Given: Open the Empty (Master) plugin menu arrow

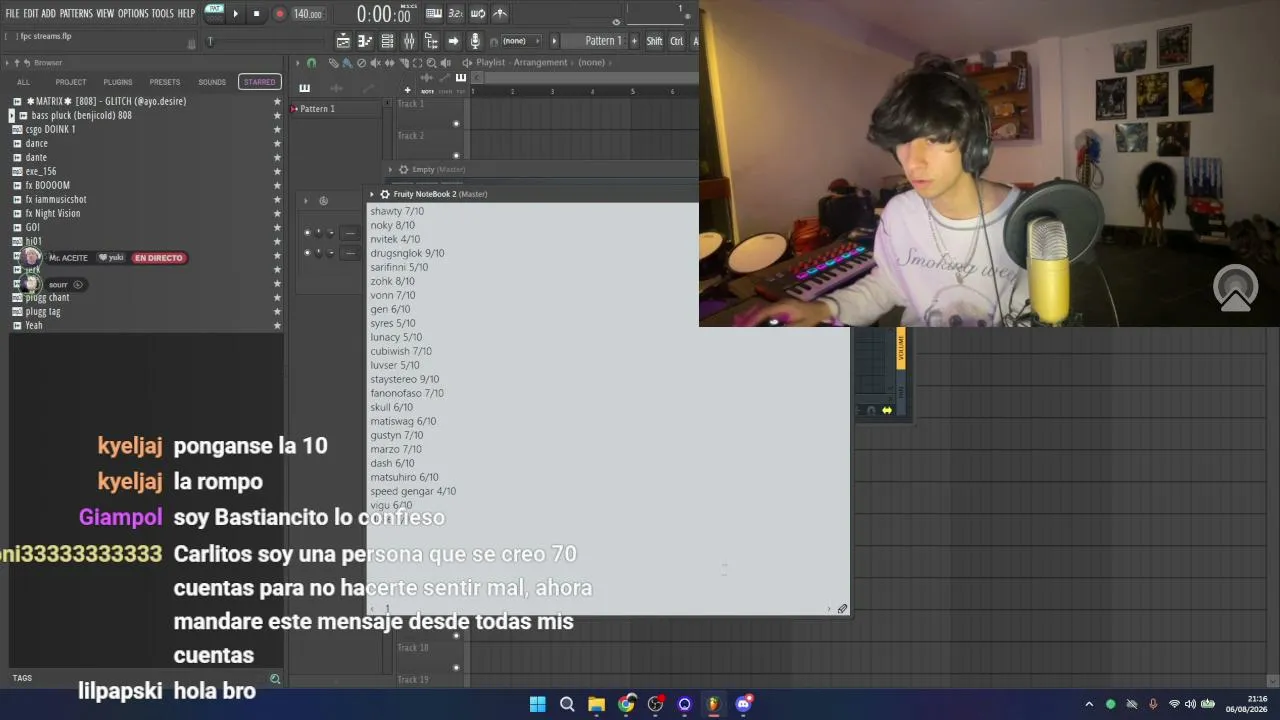Looking at the screenshot, I should pos(391,170).
